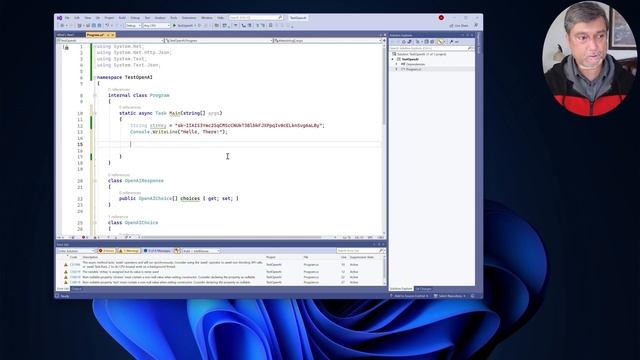Toggle the Warnings filter in Error List

[129, 251]
